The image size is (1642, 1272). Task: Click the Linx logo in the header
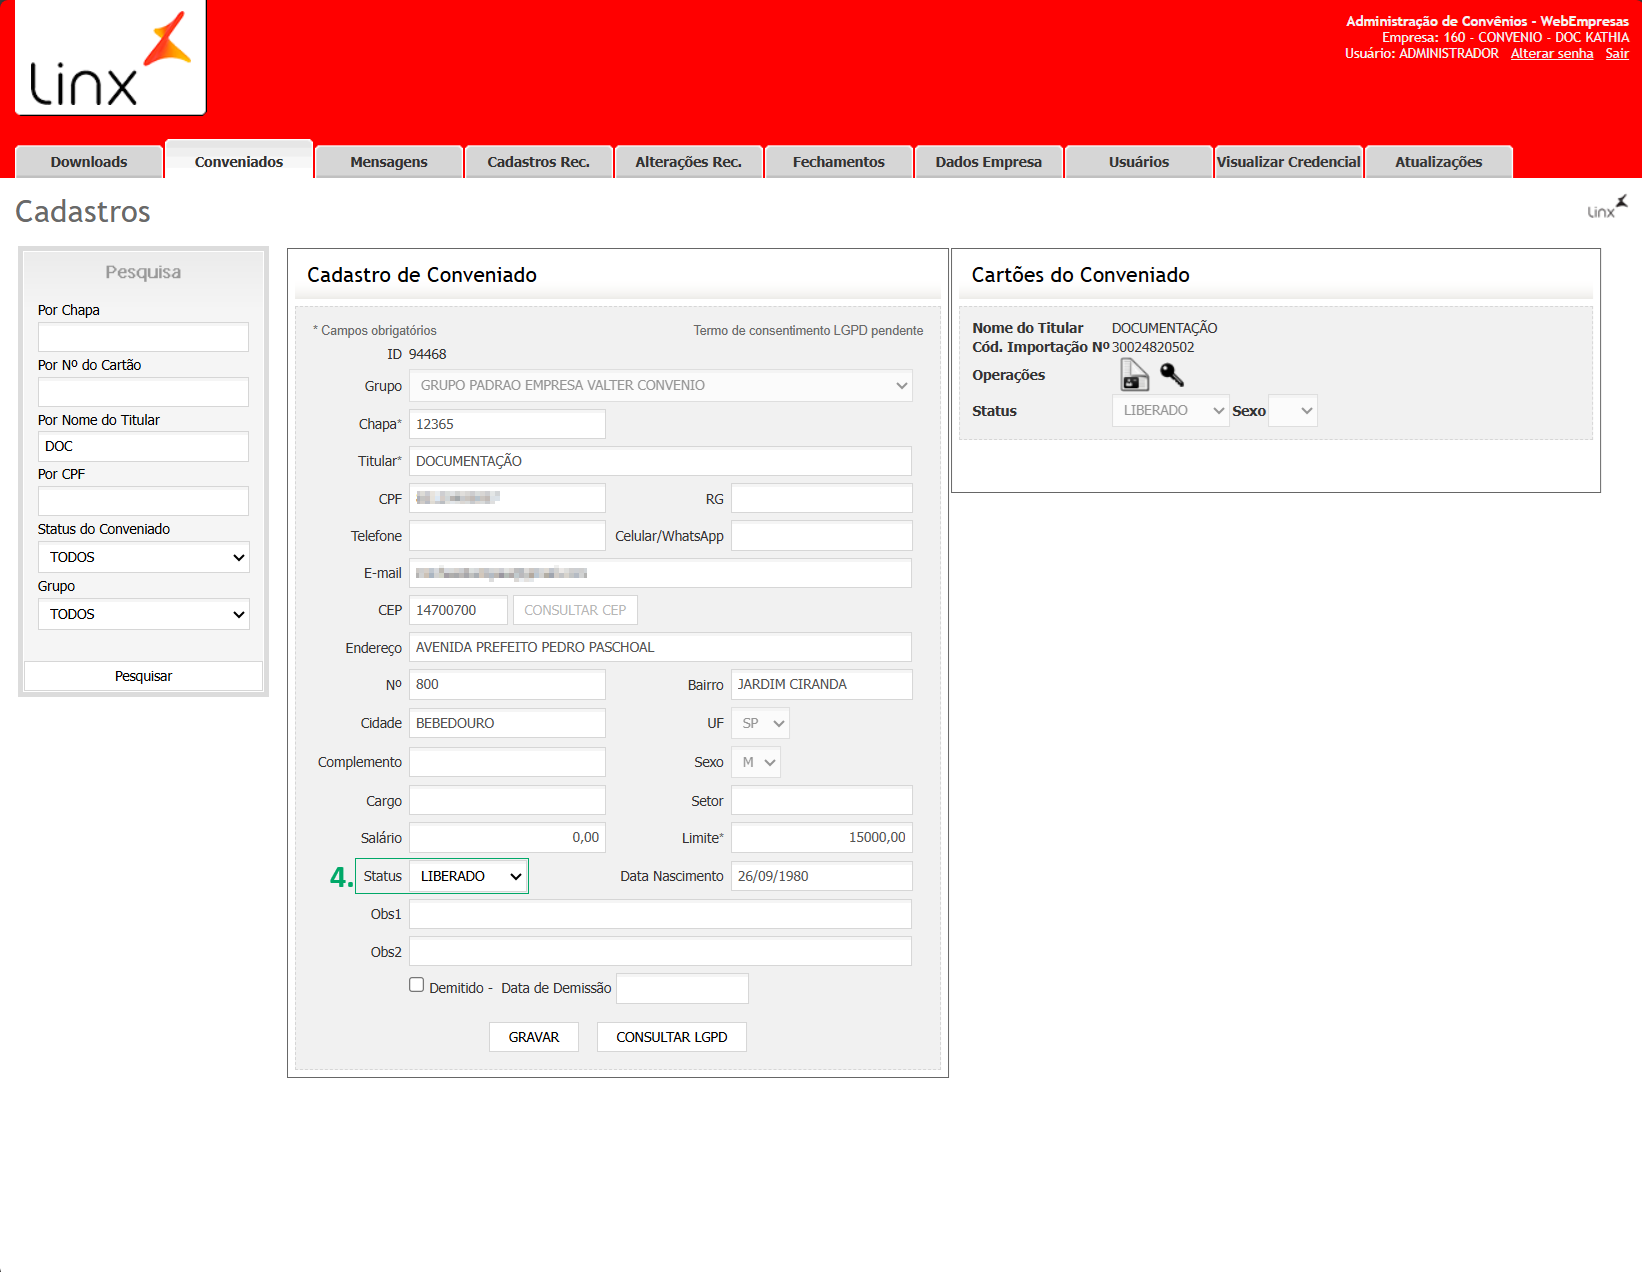[x=110, y=57]
